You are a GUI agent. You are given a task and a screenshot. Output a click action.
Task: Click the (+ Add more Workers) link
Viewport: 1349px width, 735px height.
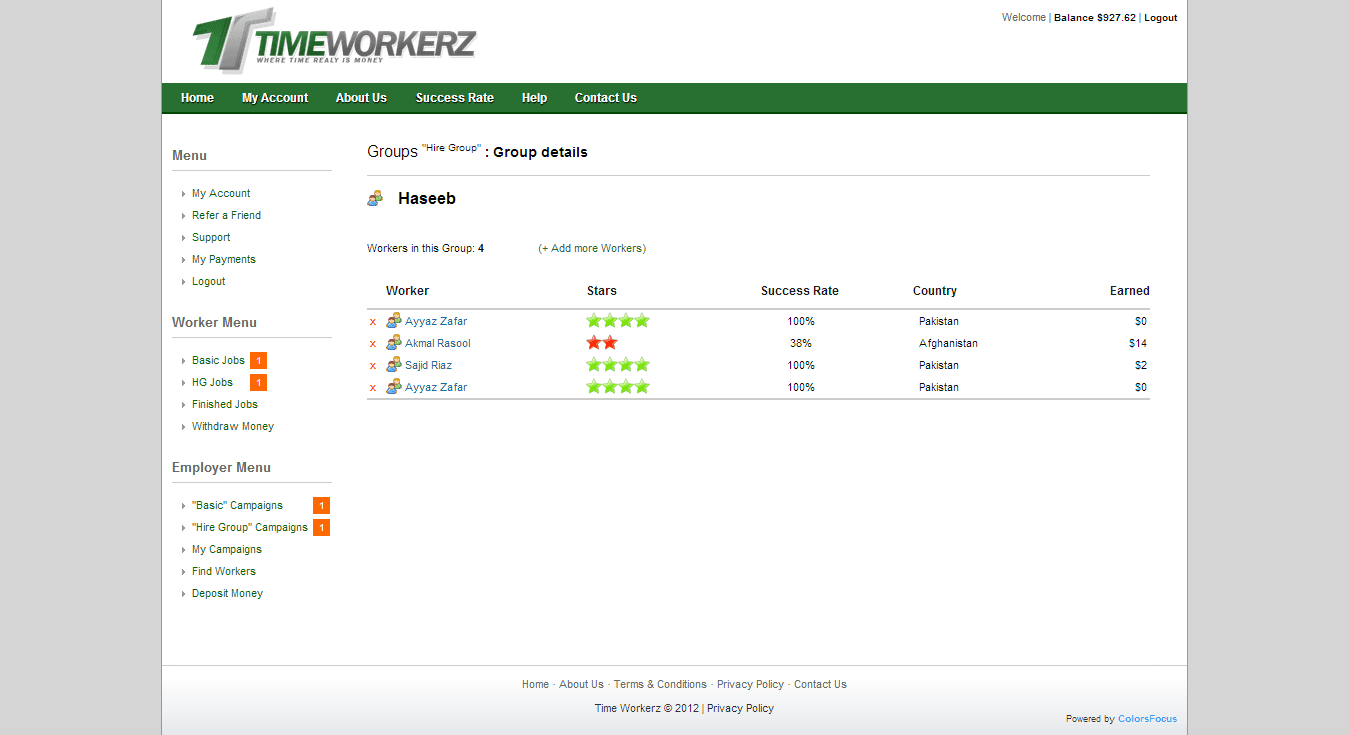tap(592, 249)
